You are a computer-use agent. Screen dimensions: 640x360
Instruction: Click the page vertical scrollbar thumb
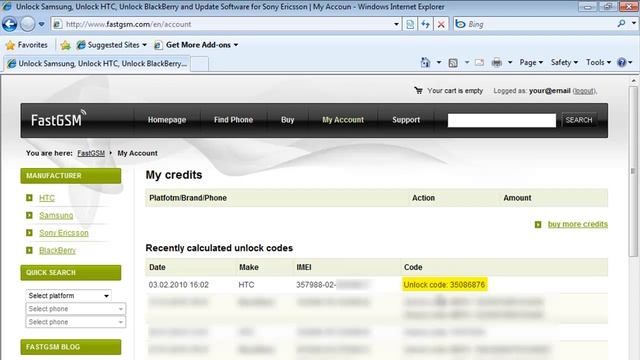point(633,171)
